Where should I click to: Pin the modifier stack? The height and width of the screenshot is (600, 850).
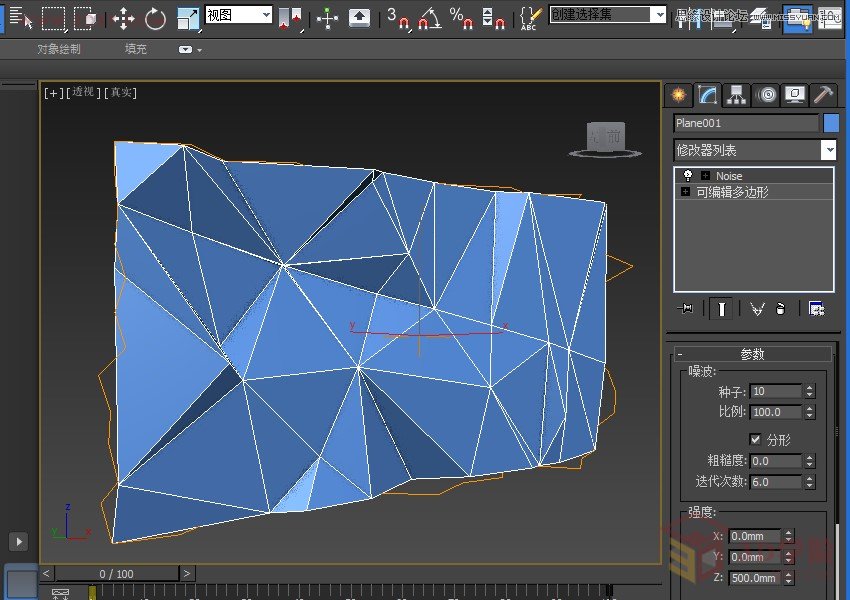[x=685, y=309]
